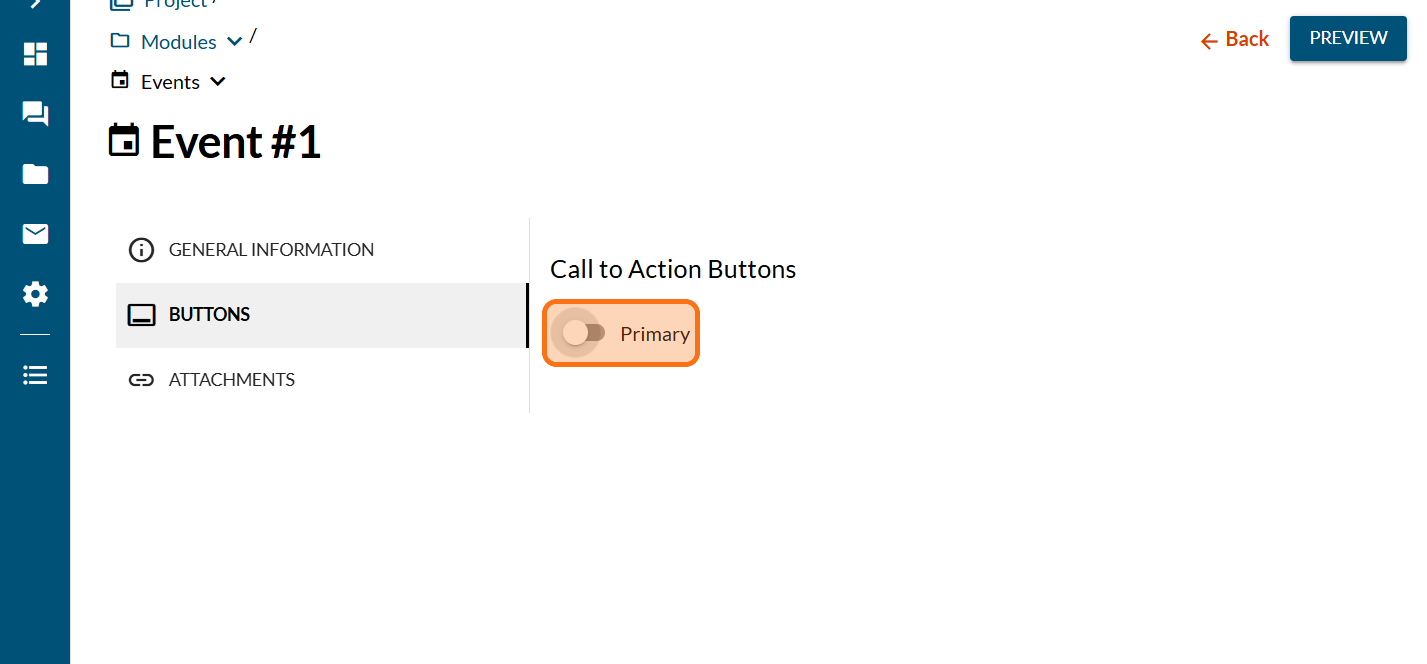
Task: Open the mail envelope sidebar icon
Action: pyautogui.click(x=35, y=234)
